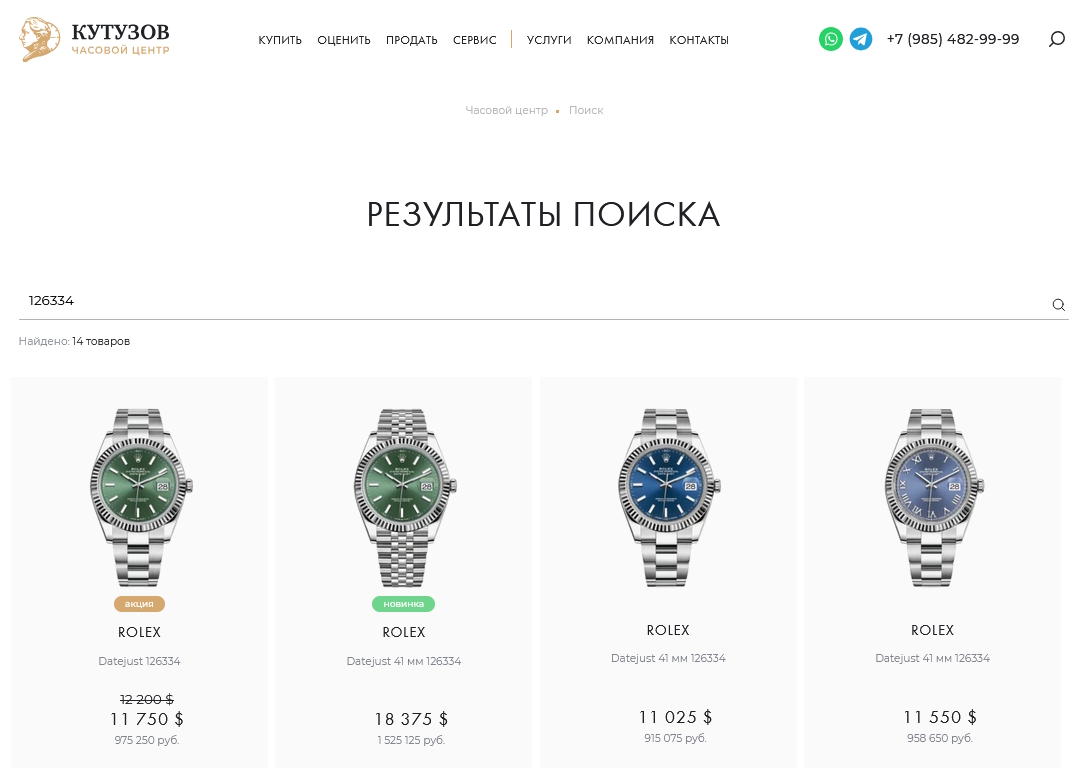Image resolution: width=1073 pixels, height=768 pixels.
Task: Click the Кутузов logo portrait icon
Action: 39,39
